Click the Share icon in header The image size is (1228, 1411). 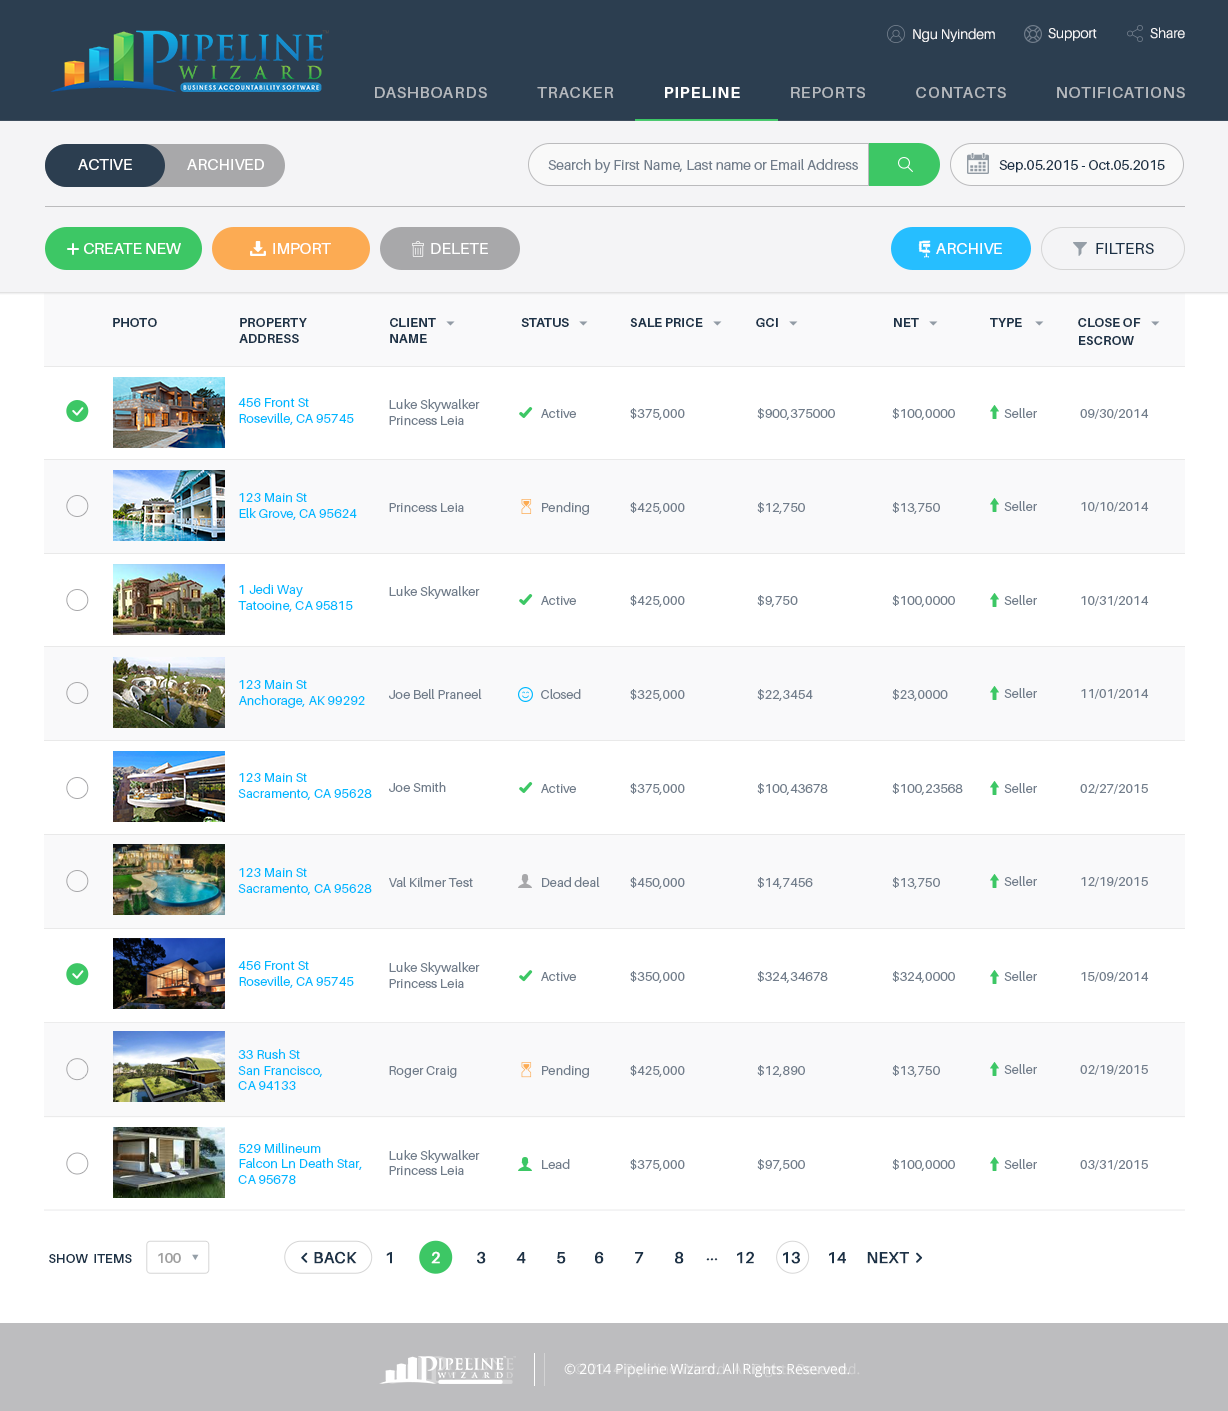pyautogui.click(x=1135, y=34)
